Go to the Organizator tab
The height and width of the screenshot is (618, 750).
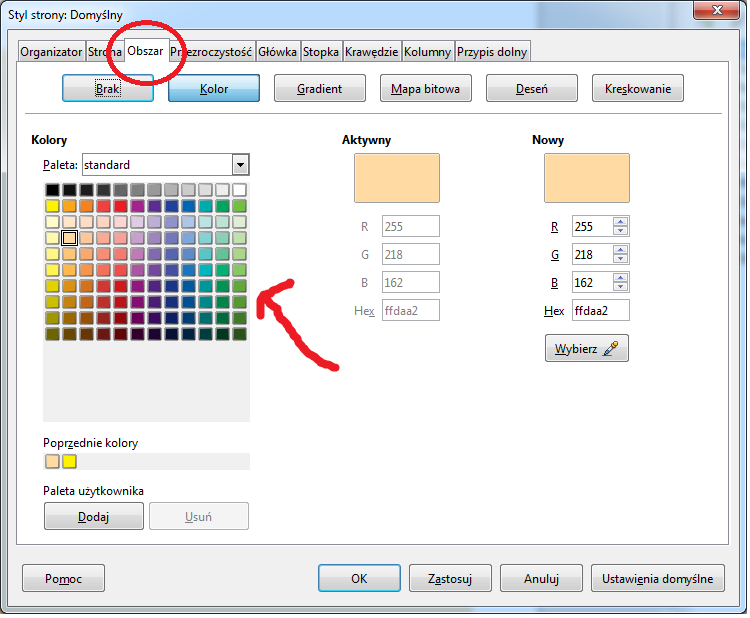click(51, 52)
